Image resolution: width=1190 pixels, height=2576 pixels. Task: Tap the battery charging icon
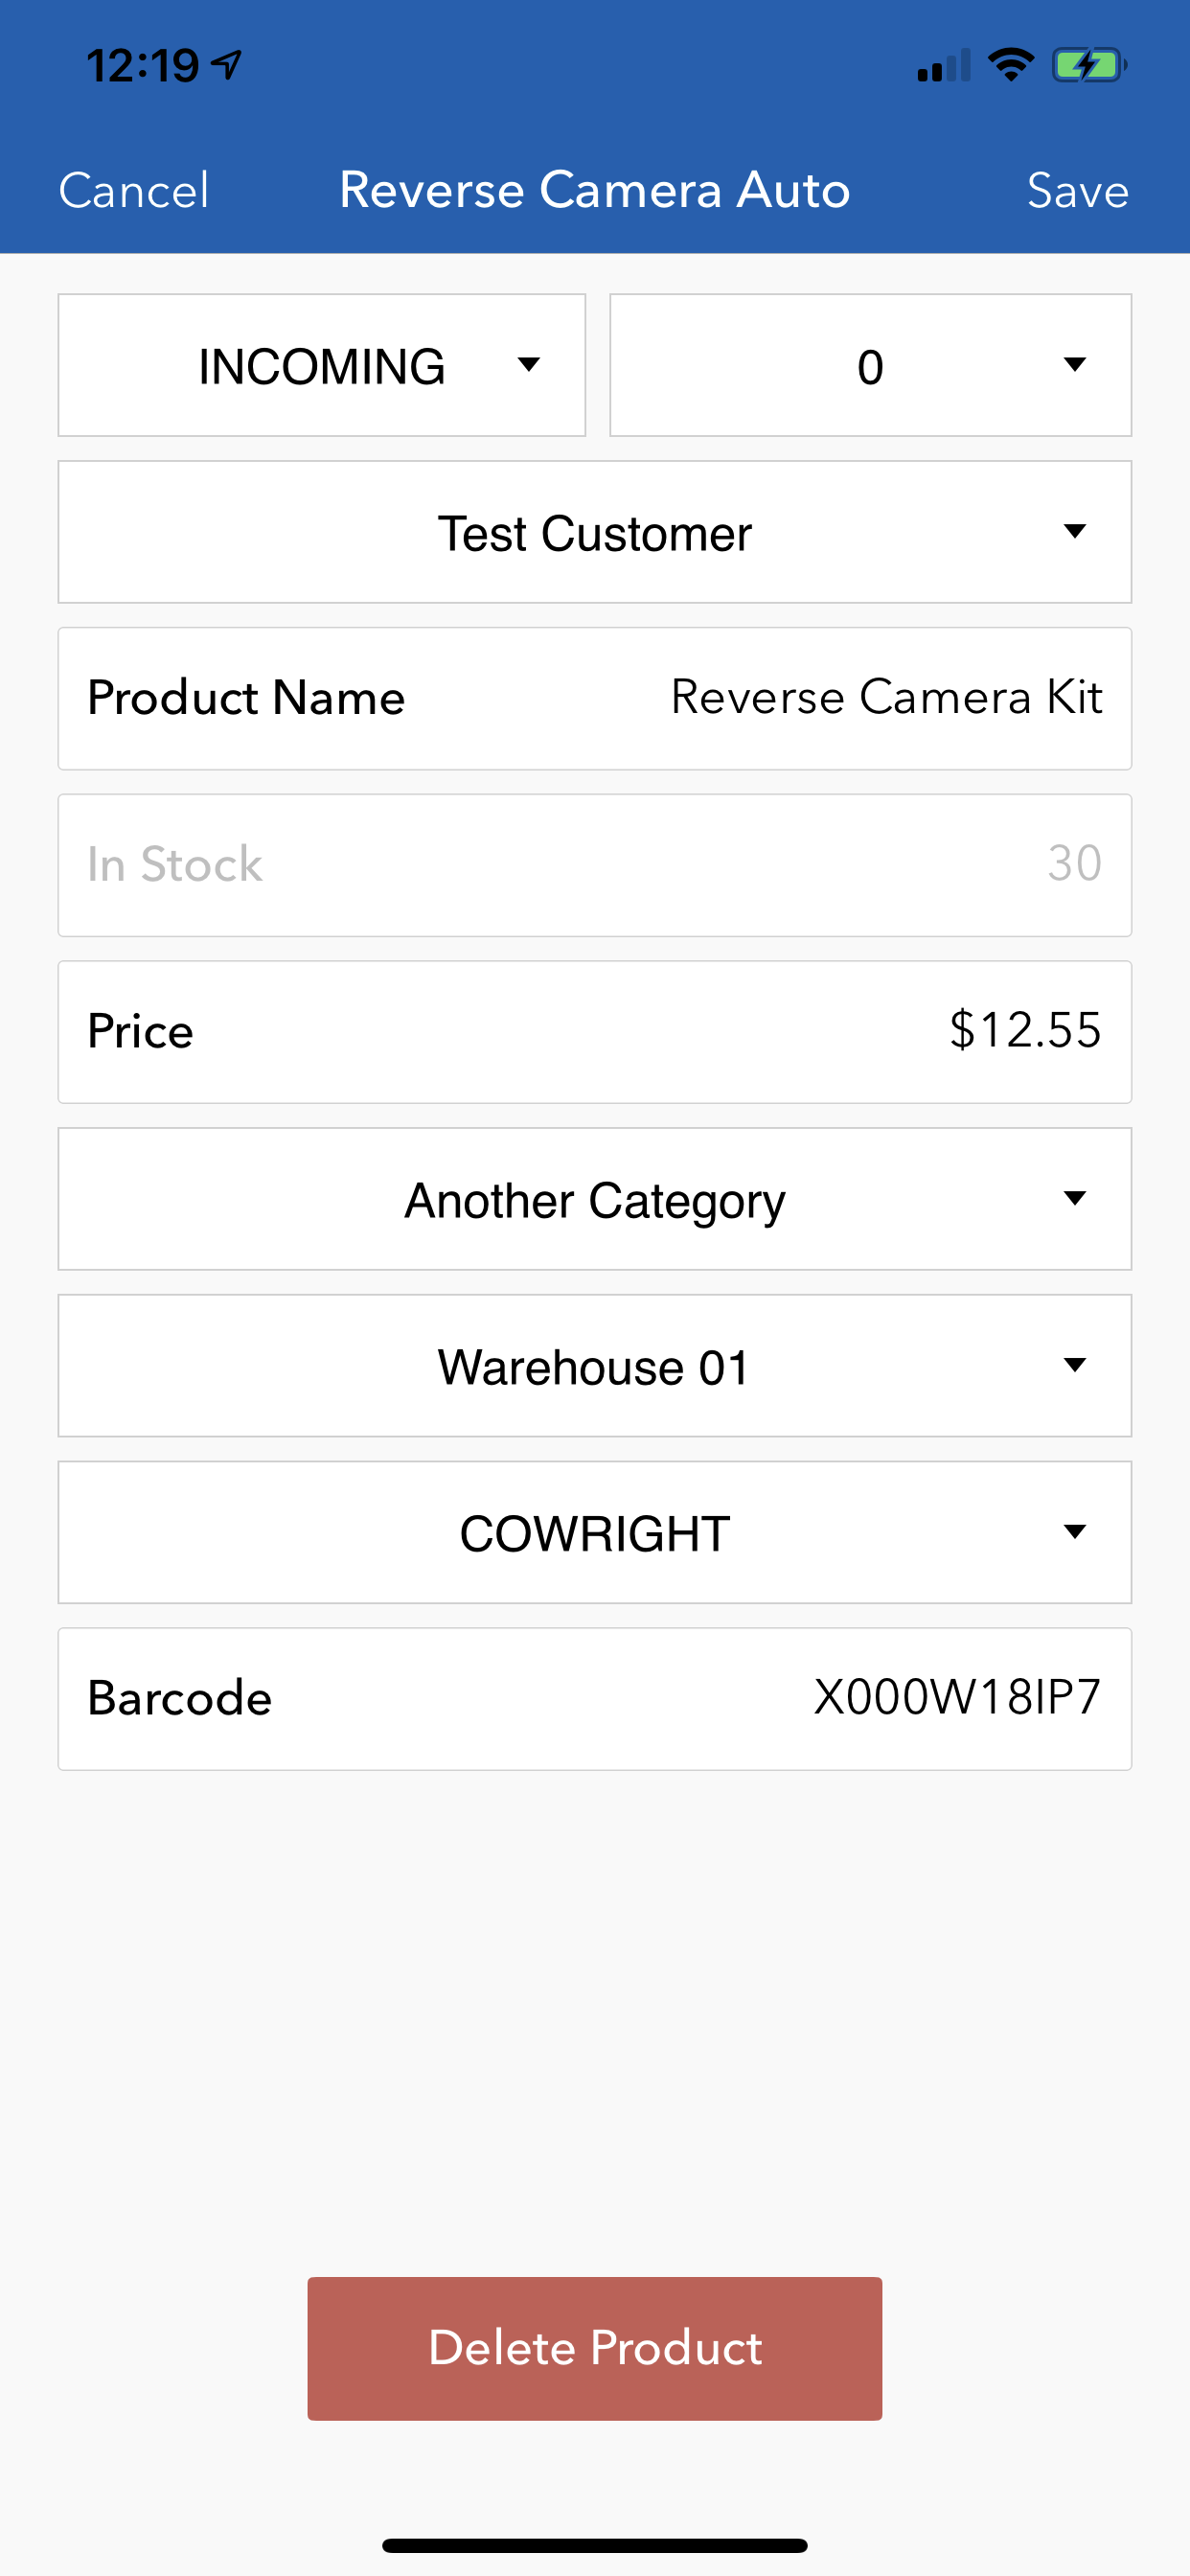click(1089, 66)
